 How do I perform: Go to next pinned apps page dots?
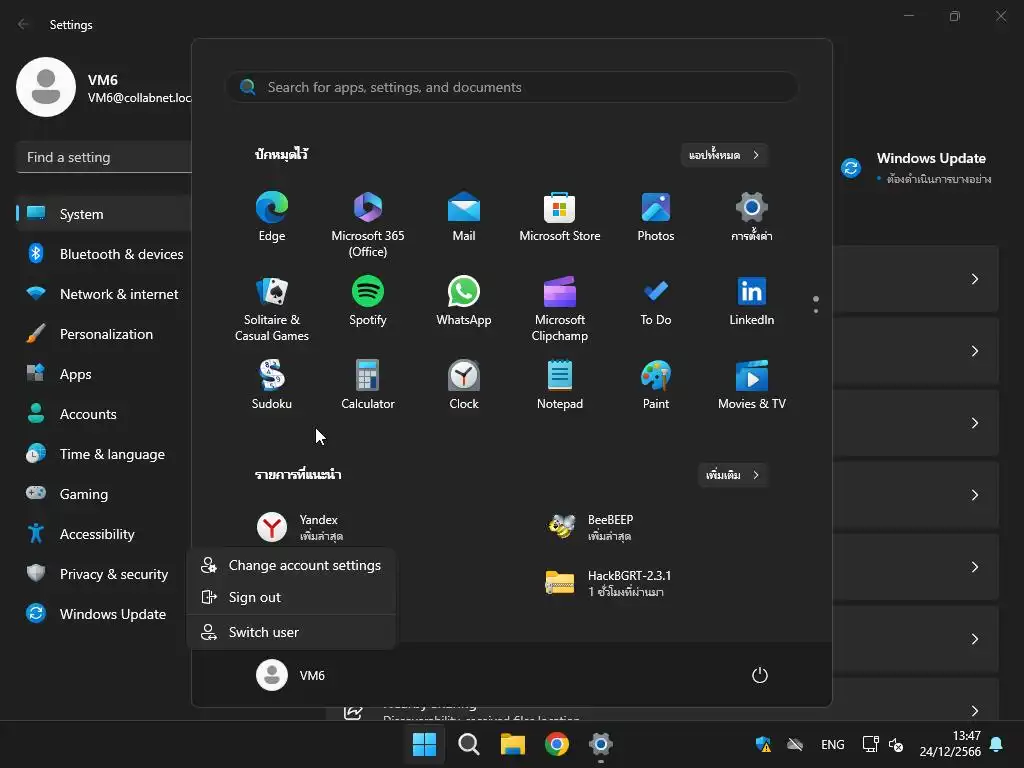(816, 305)
